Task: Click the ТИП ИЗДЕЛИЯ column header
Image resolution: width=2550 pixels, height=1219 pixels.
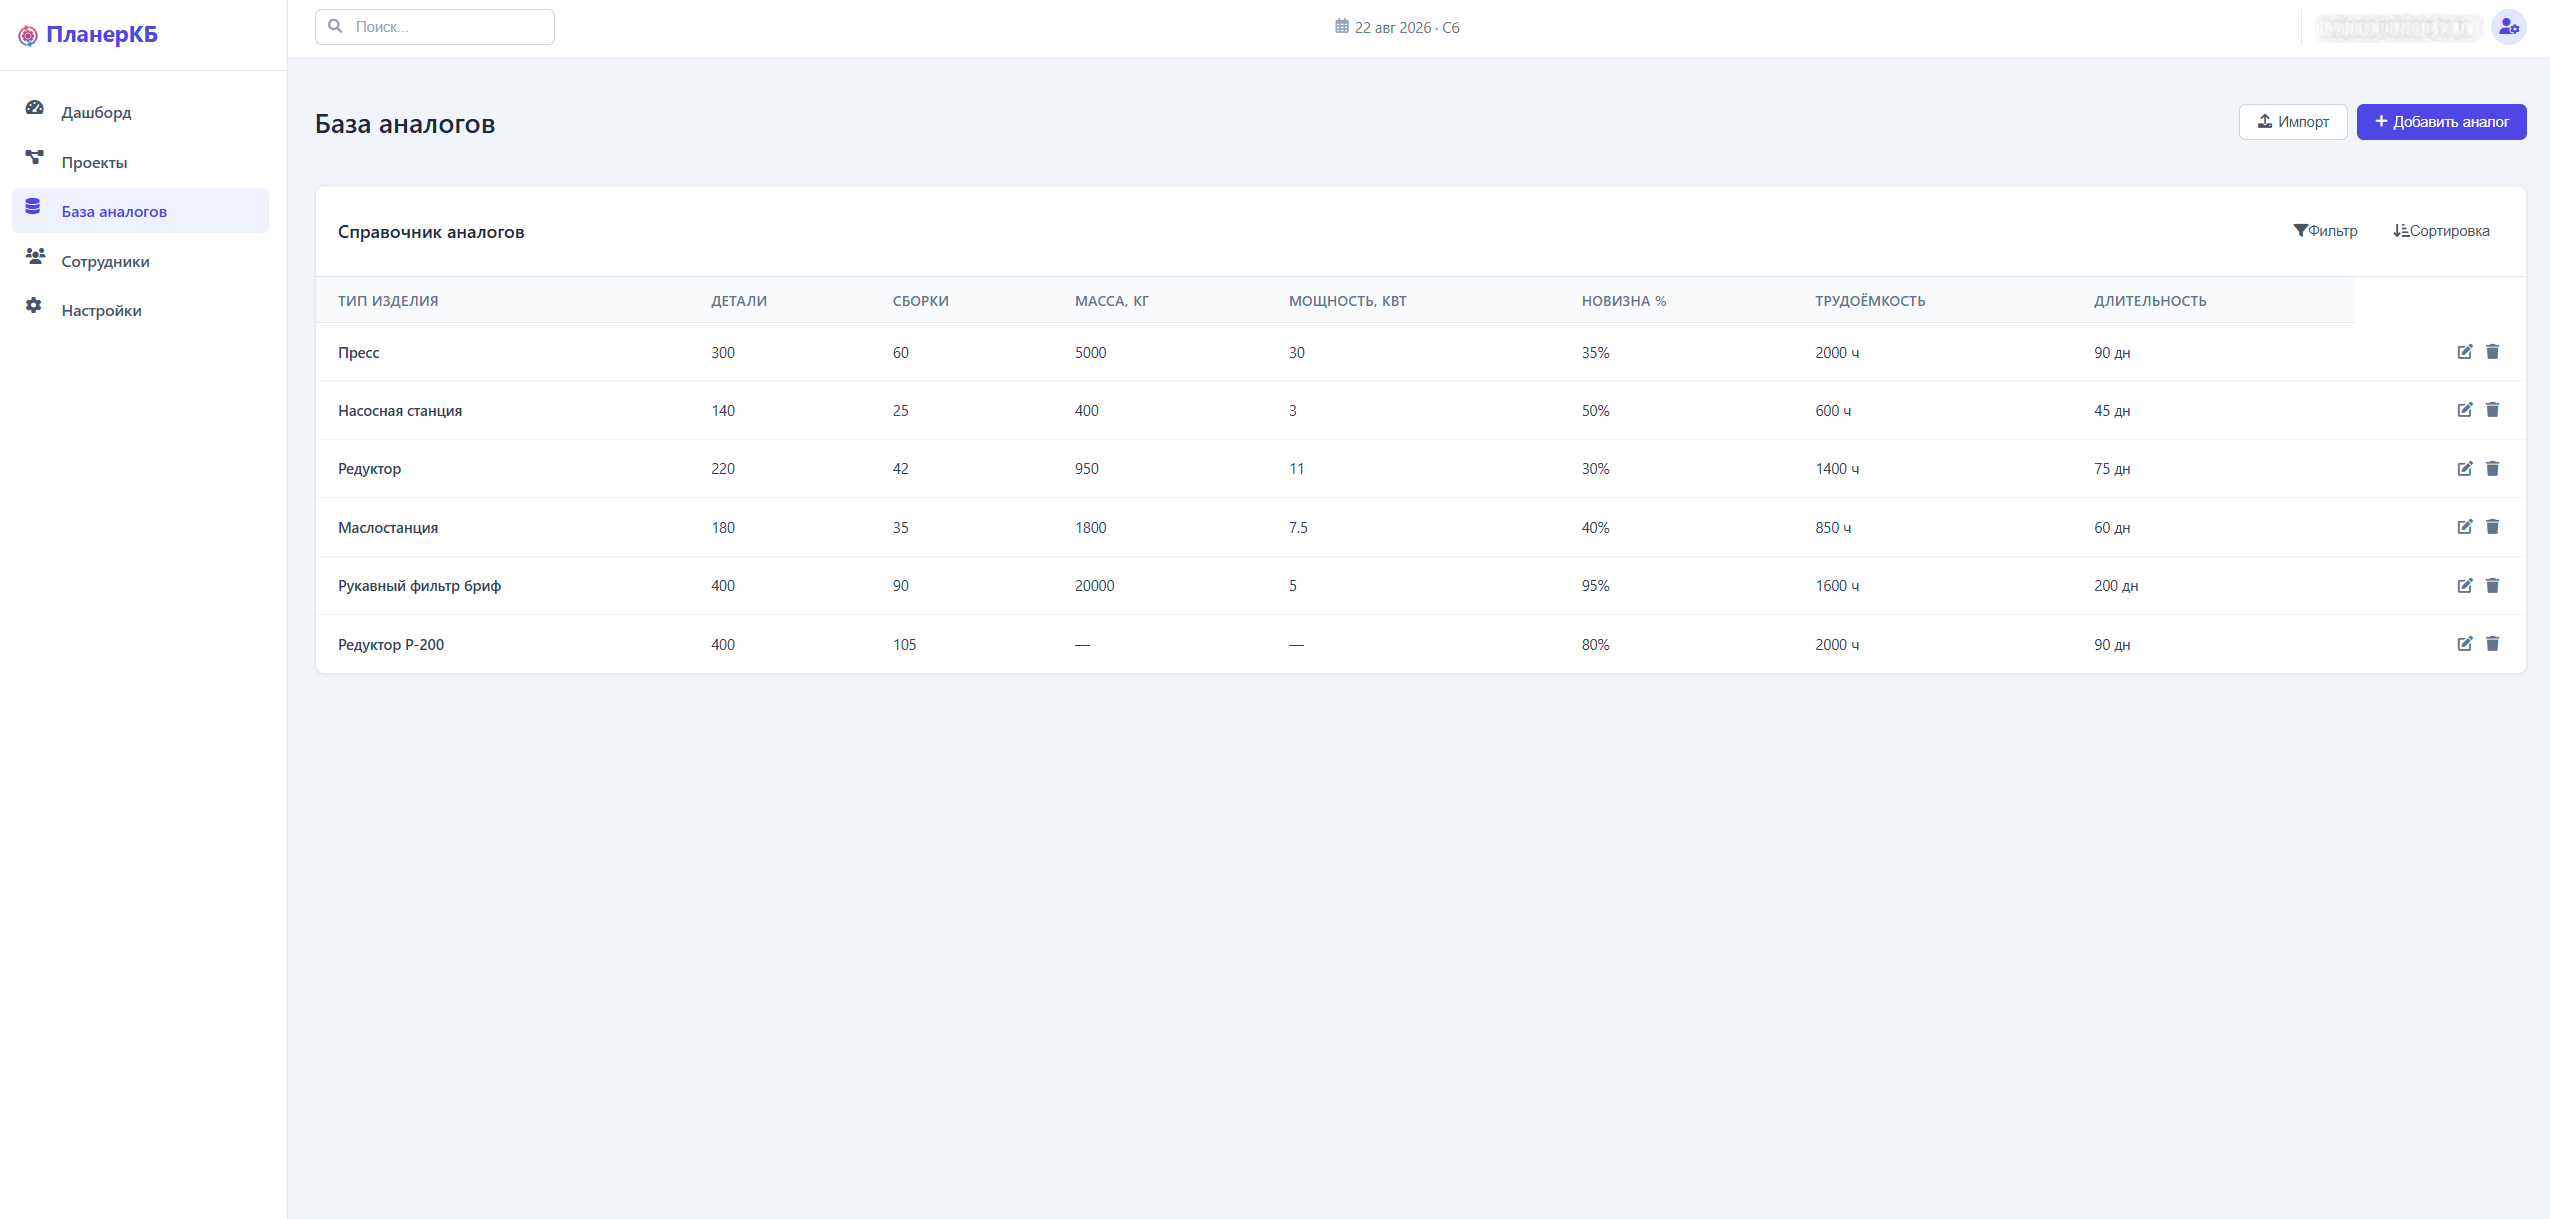Action: click(x=388, y=301)
